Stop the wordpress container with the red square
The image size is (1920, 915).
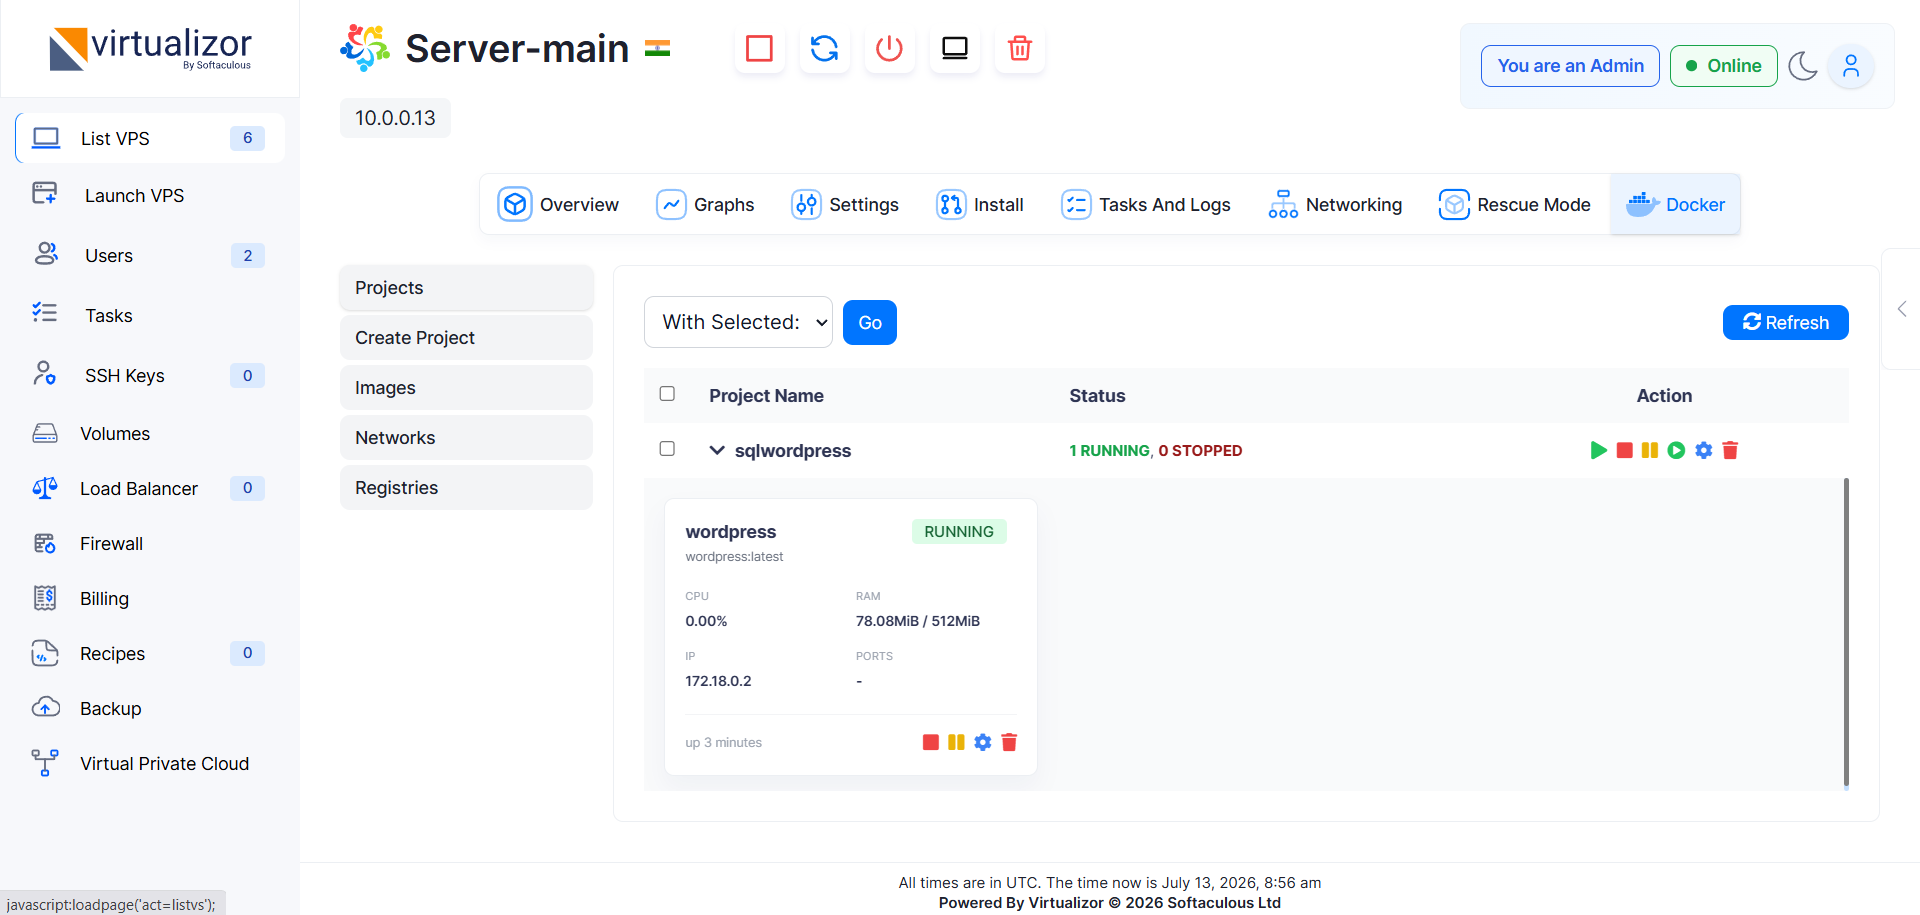pos(930,742)
